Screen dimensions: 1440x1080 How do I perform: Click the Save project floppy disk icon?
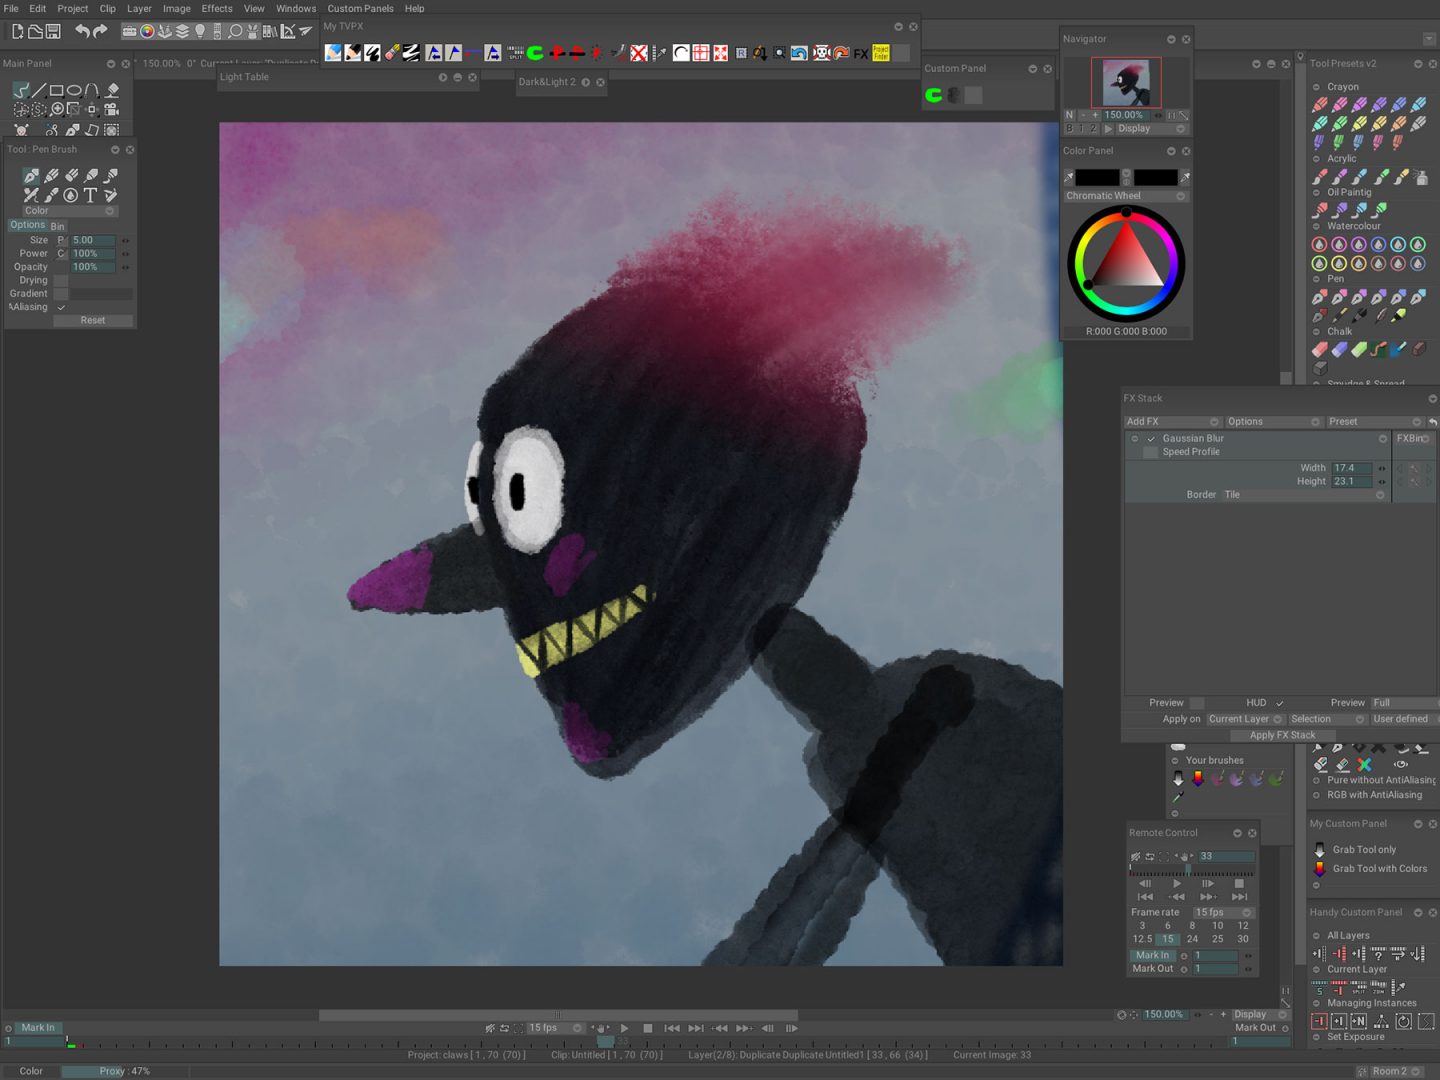(53, 32)
